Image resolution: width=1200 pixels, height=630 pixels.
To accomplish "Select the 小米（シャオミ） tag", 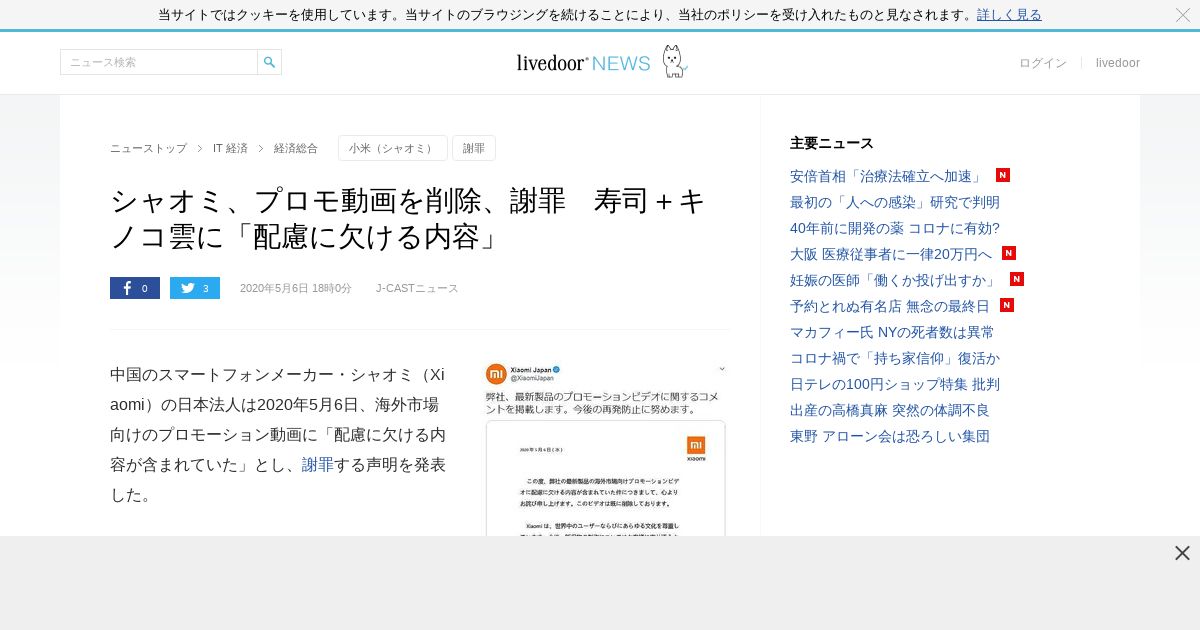I will tap(393, 148).
